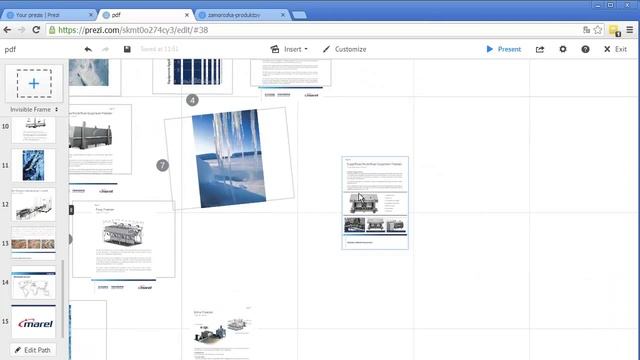Select path thumbnail number 10
The height and width of the screenshot is (360, 640).
coord(33,129)
